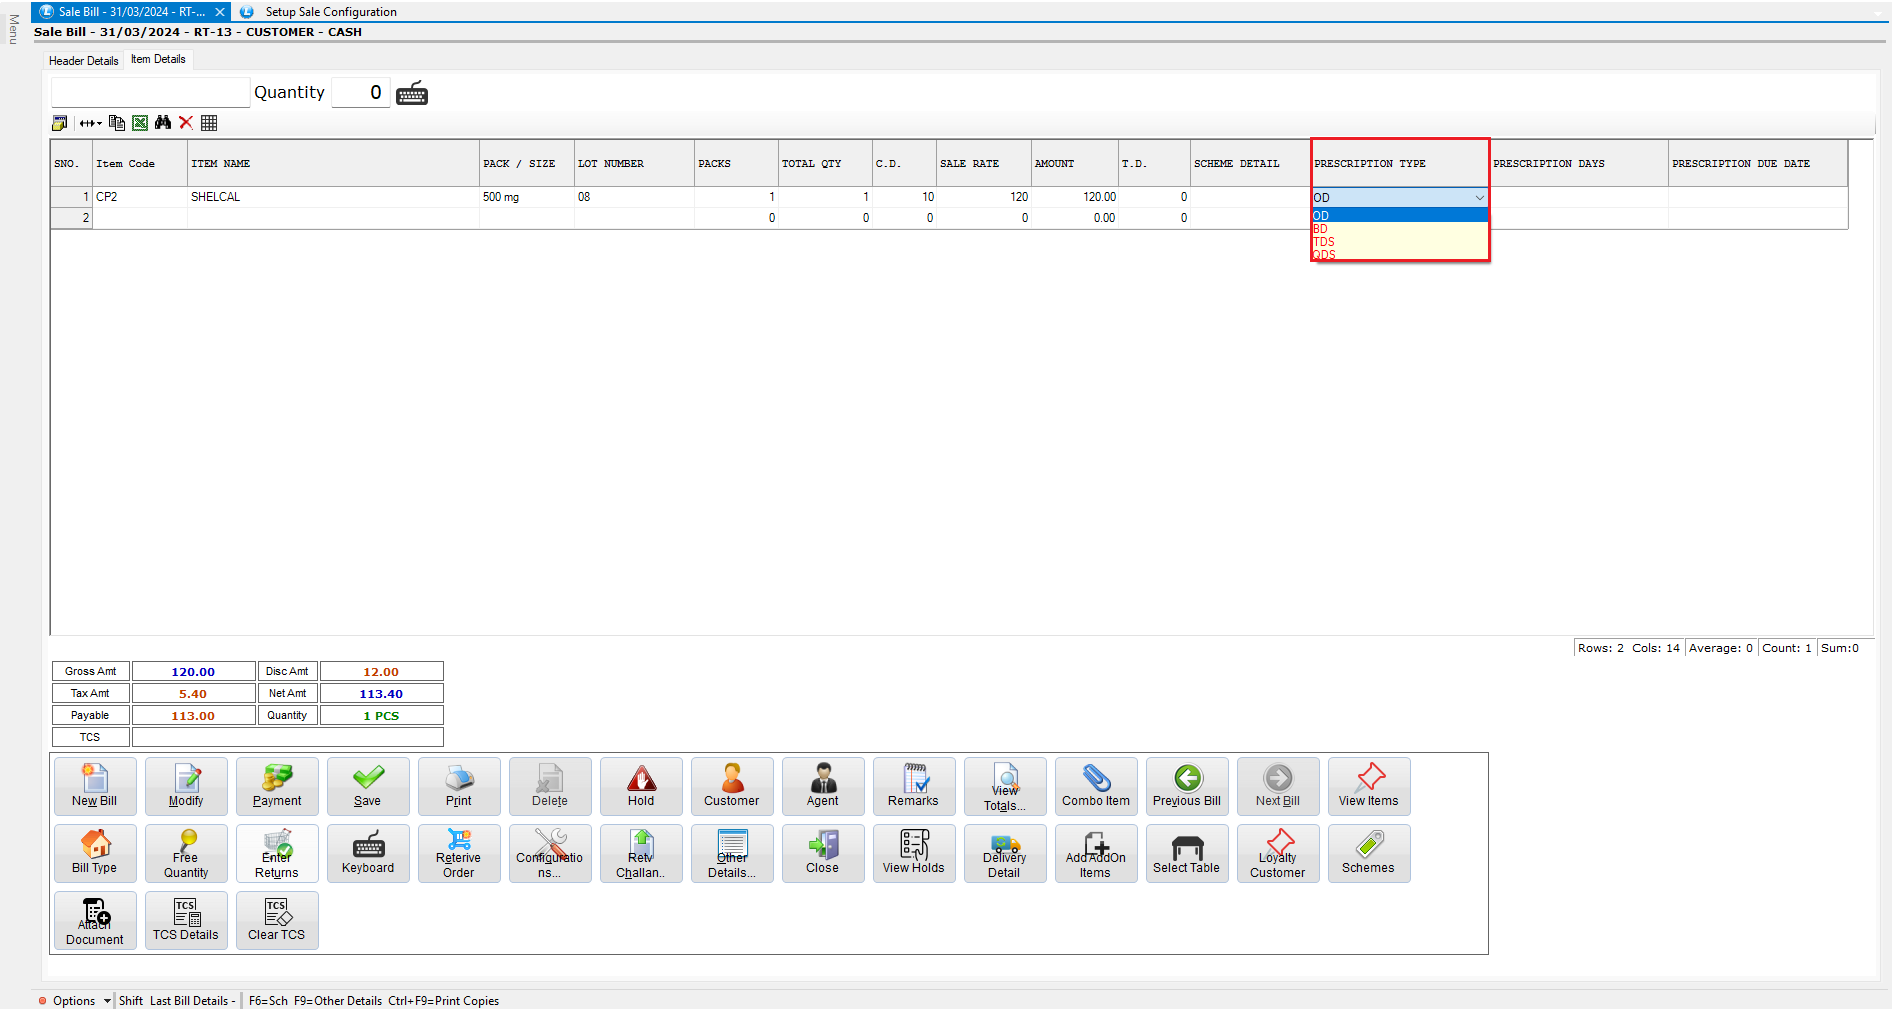
Task: Choose BD option in prescription dropdown
Action: [1321, 229]
